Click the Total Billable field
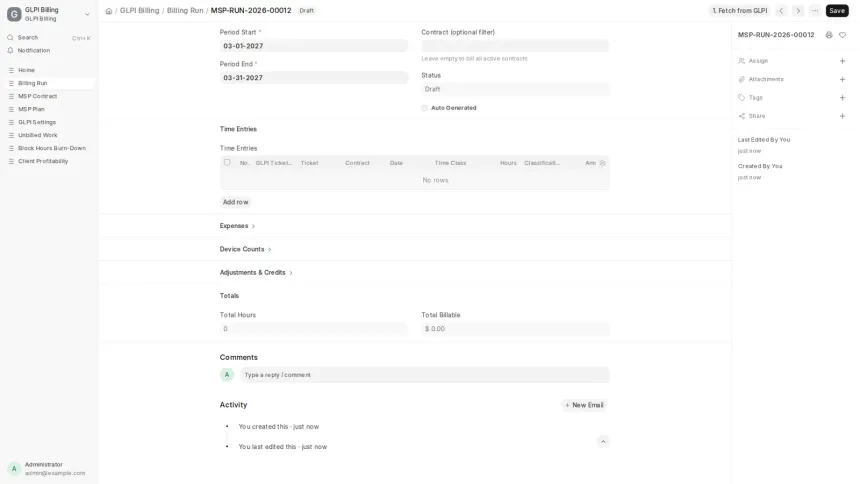The height and width of the screenshot is (484, 860). click(x=515, y=329)
